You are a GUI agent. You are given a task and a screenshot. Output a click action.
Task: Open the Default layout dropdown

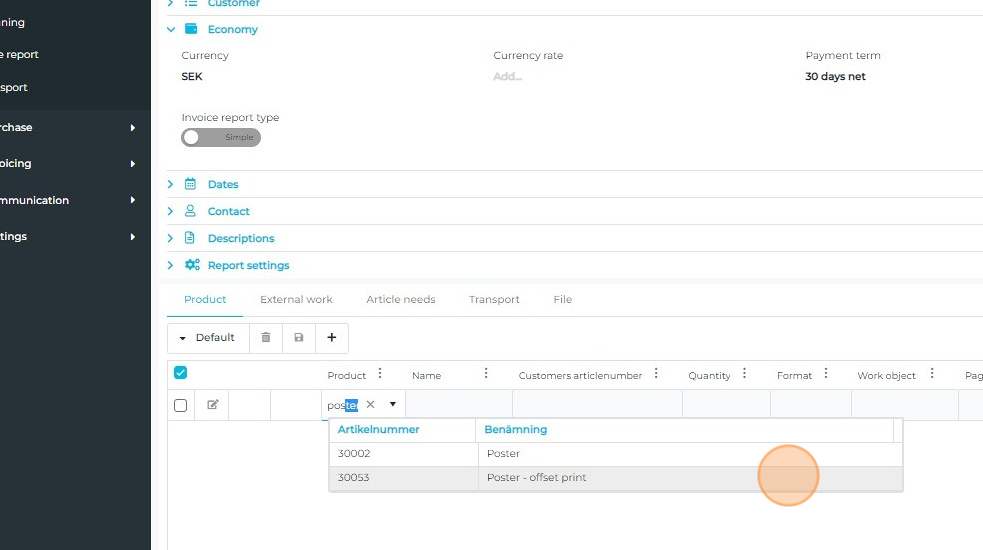[207, 338]
